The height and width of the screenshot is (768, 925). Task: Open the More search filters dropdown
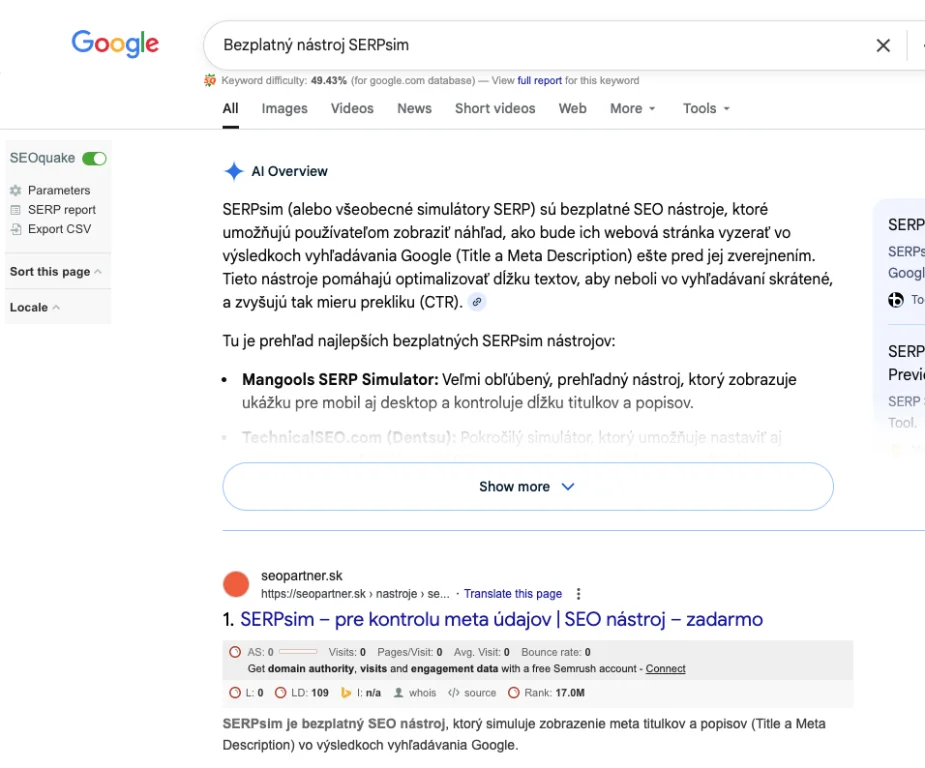pyautogui.click(x=632, y=108)
